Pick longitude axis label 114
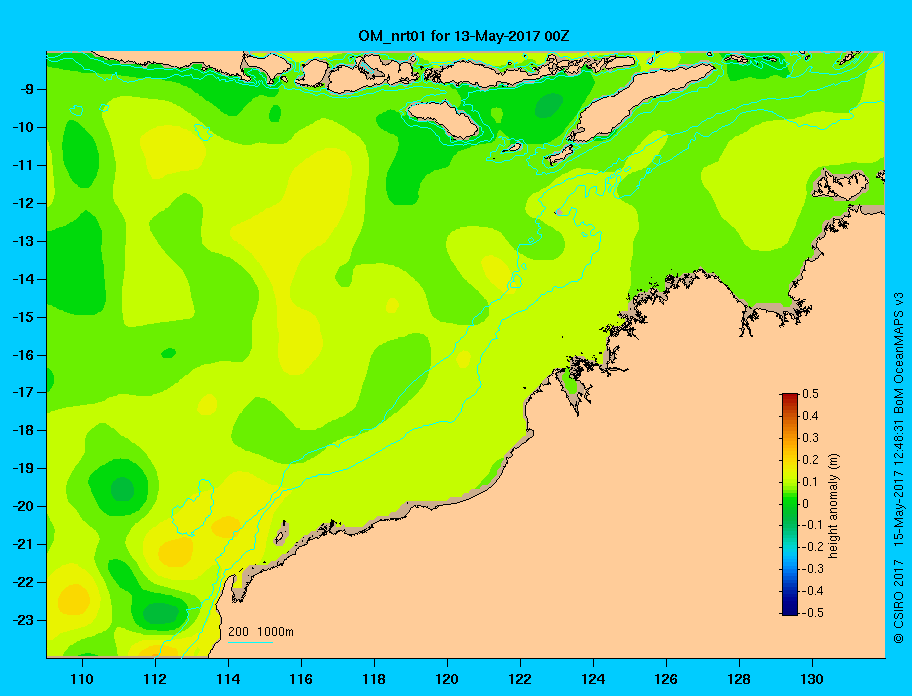The height and width of the screenshot is (696, 912). coord(228,679)
